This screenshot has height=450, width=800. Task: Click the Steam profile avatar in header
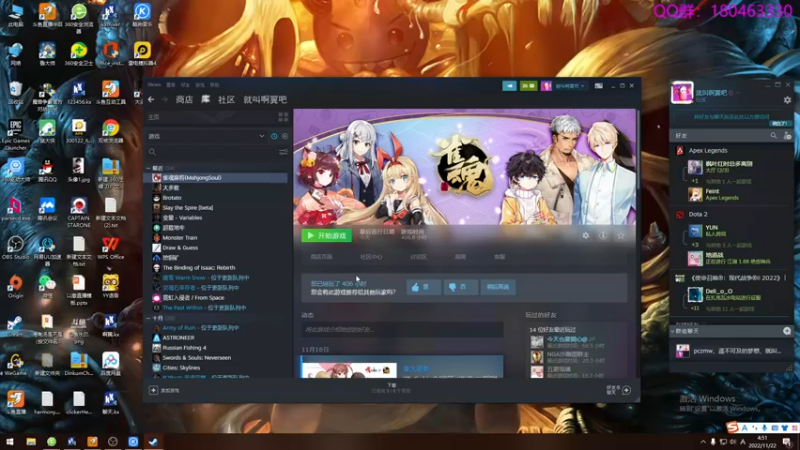(x=546, y=86)
